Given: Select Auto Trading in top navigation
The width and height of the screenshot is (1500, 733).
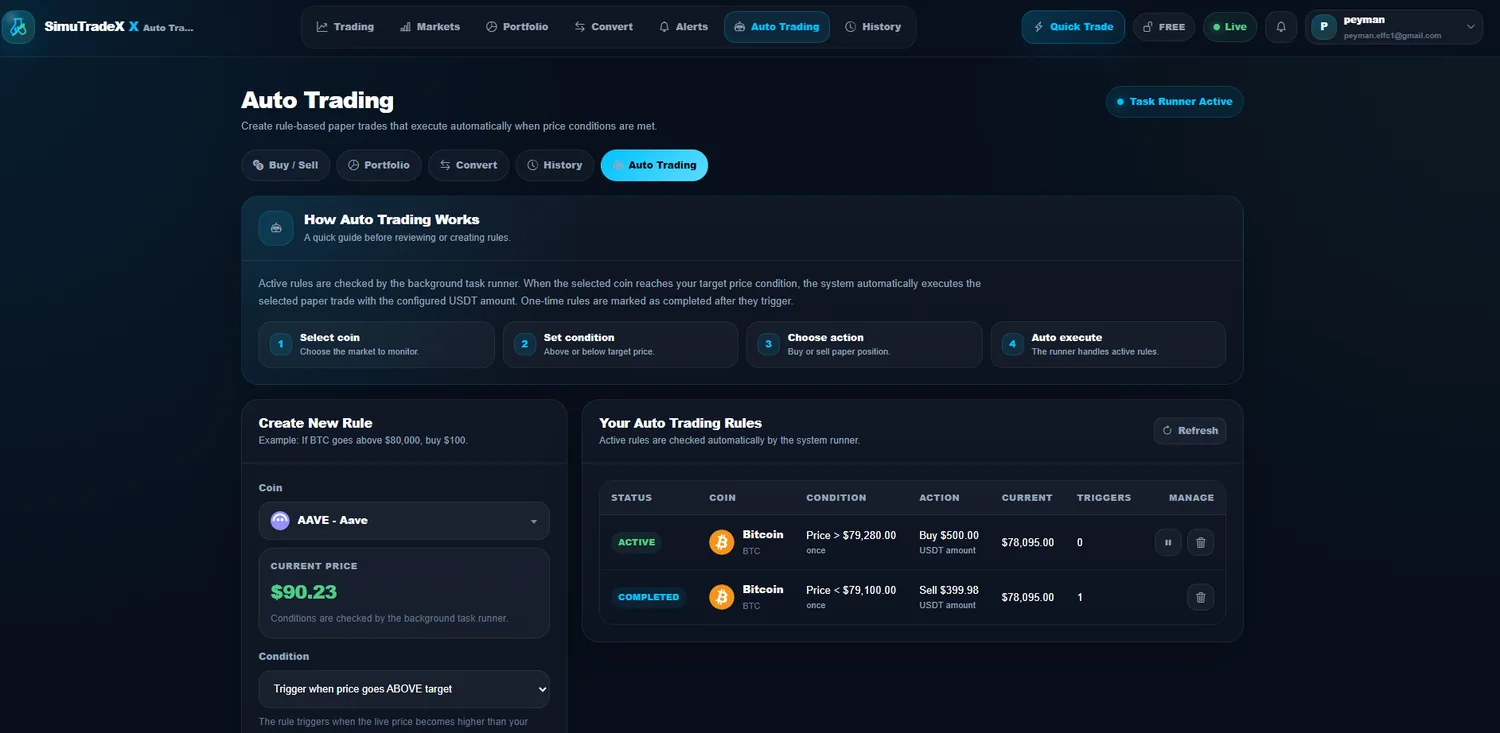Looking at the screenshot, I should 777,27.
